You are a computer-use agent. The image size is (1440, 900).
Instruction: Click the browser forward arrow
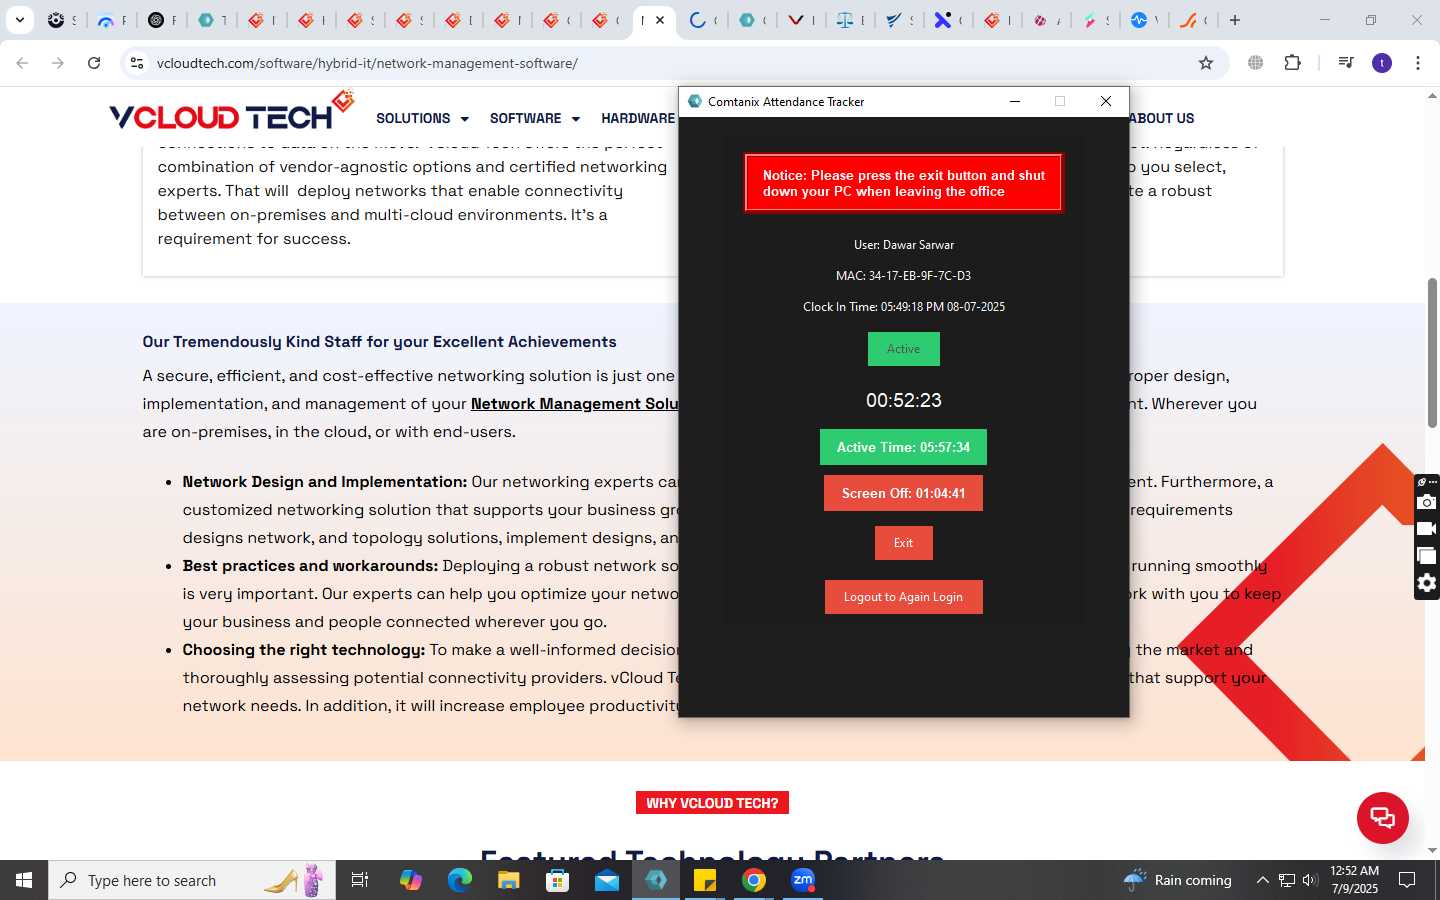pyautogui.click(x=58, y=63)
